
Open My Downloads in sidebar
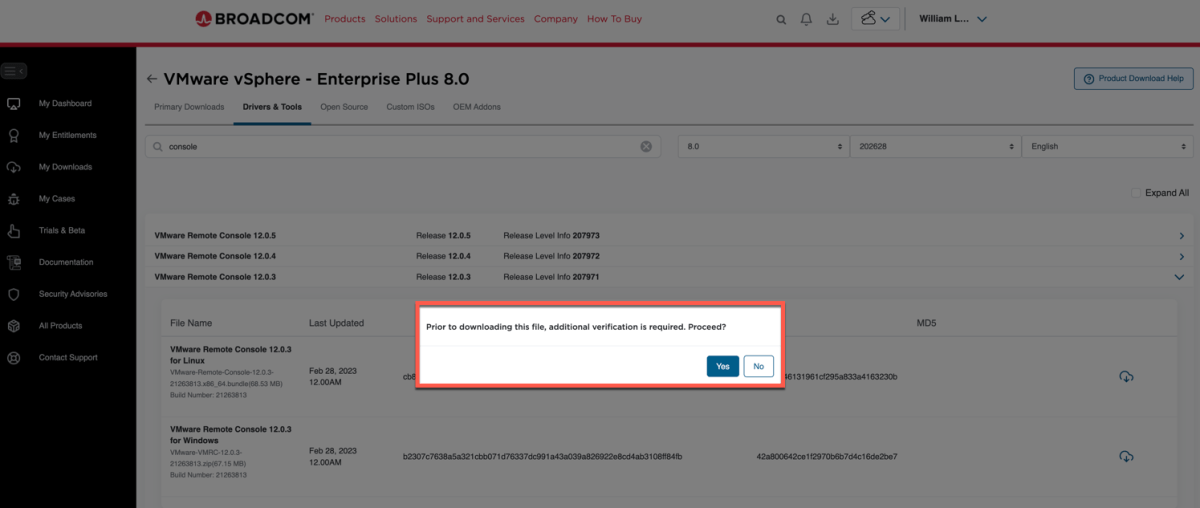pyautogui.click(x=65, y=167)
